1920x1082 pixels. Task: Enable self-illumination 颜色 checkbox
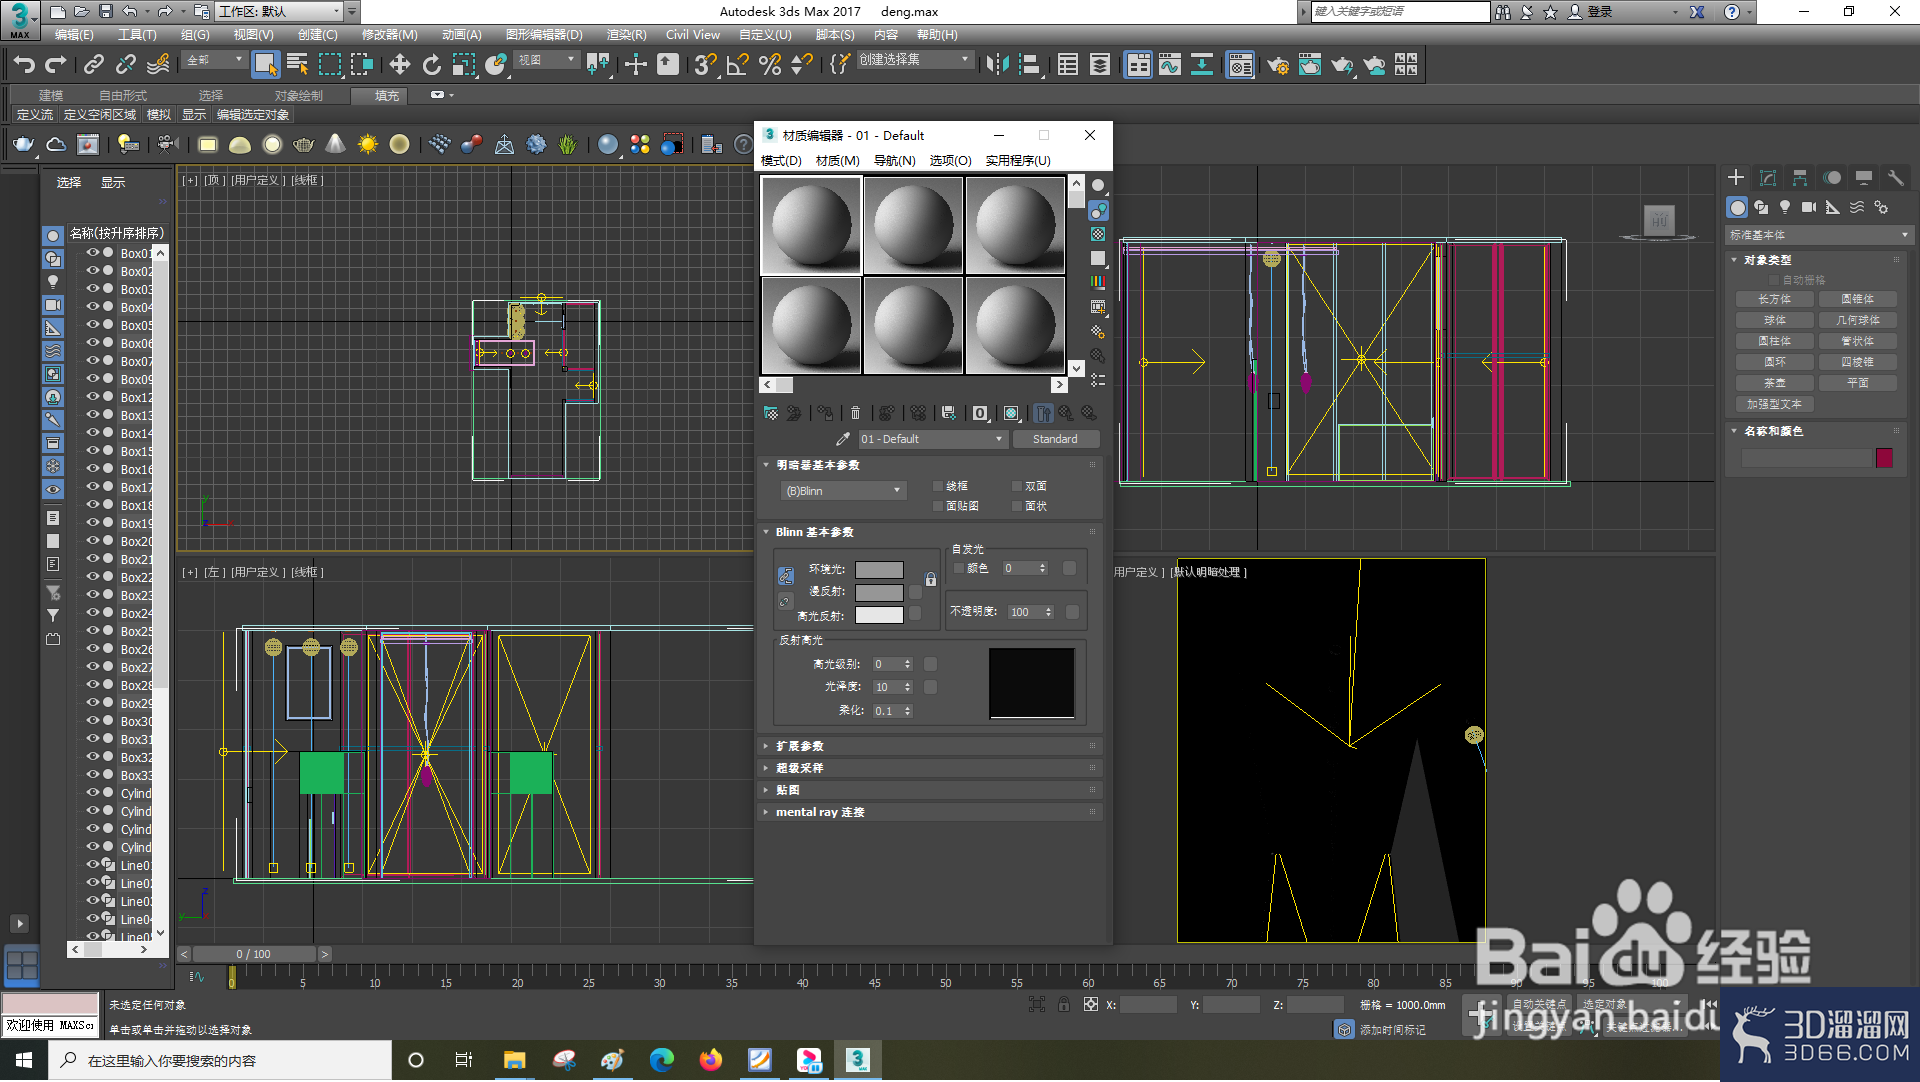tap(959, 568)
